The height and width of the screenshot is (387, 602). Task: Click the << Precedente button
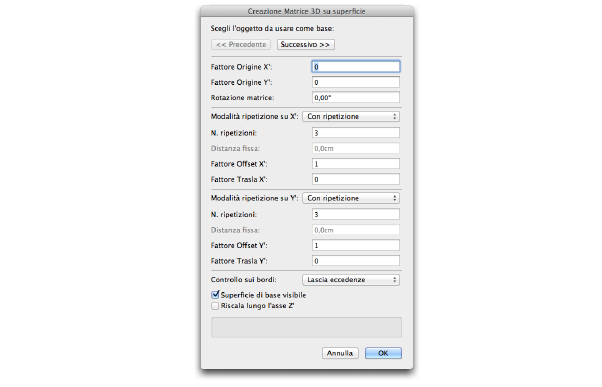pyautogui.click(x=241, y=45)
